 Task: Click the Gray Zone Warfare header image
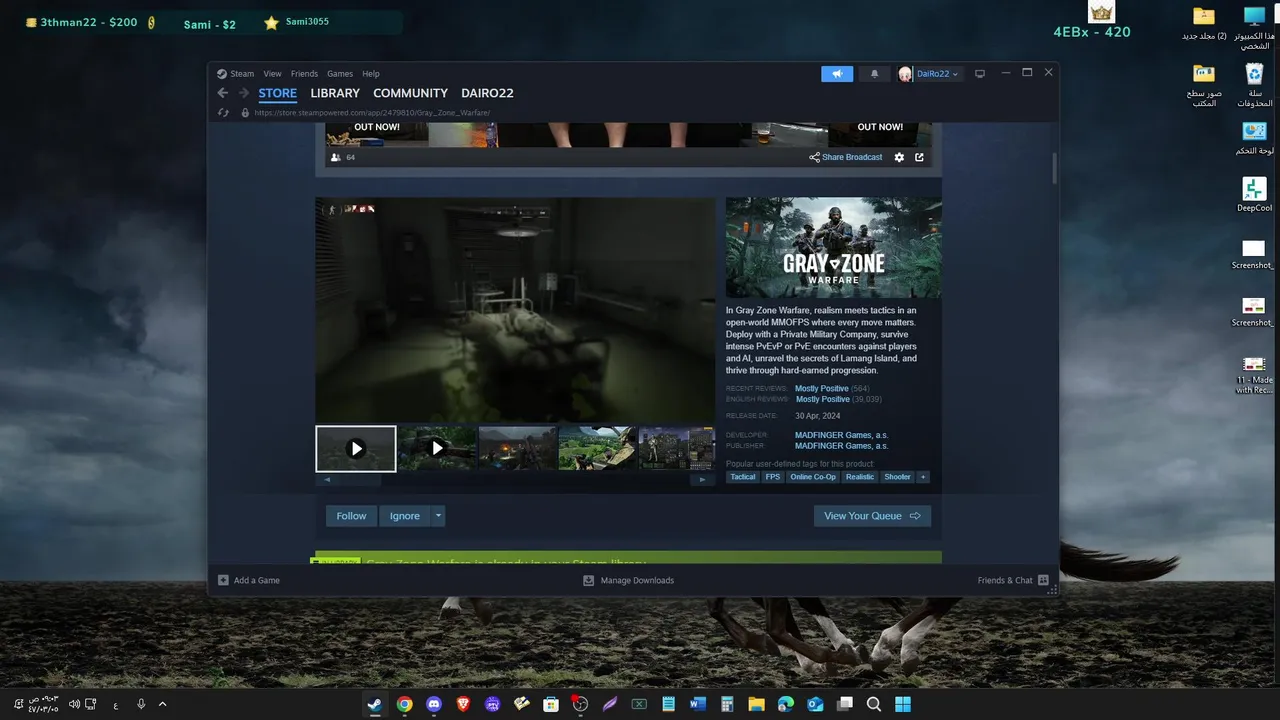pos(833,247)
